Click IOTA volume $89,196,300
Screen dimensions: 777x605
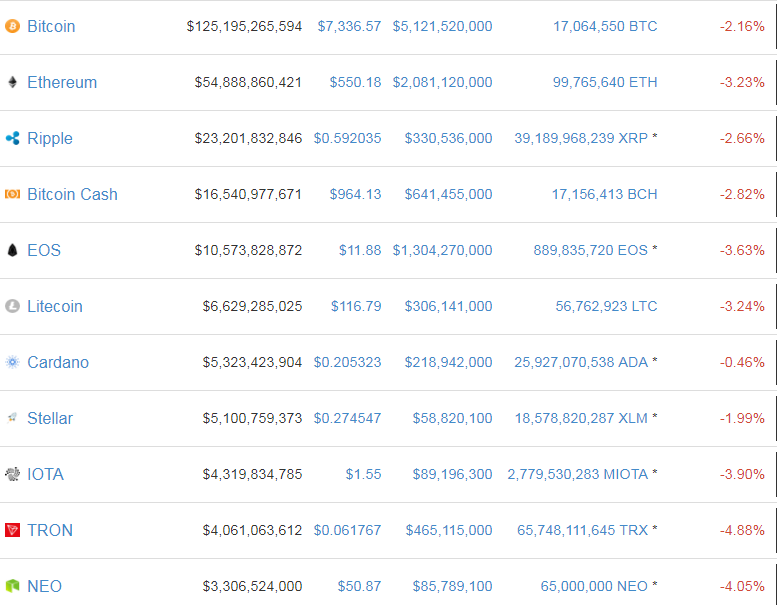(x=452, y=474)
